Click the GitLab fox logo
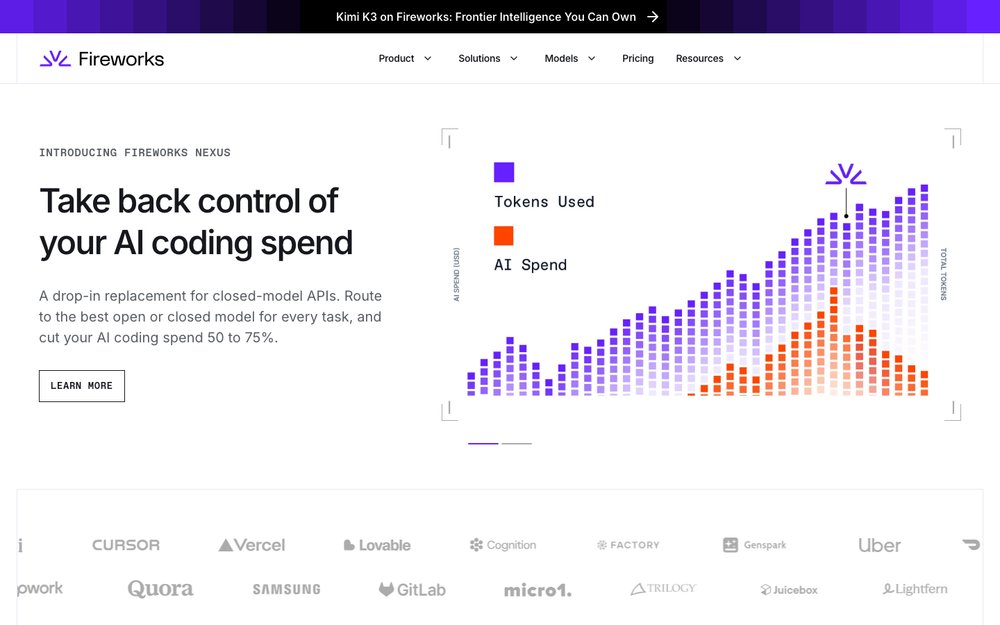The image size is (1000, 625). (386, 589)
